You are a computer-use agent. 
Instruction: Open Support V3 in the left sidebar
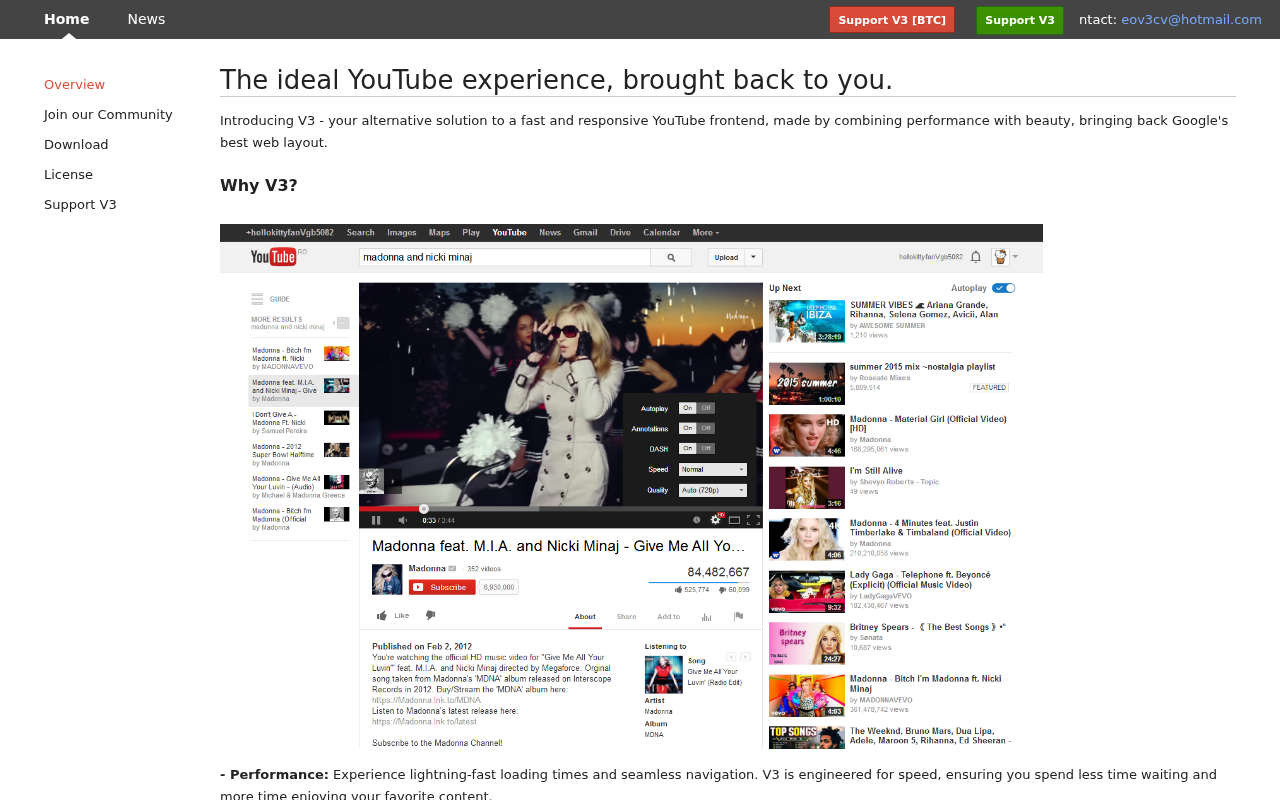(x=80, y=204)
